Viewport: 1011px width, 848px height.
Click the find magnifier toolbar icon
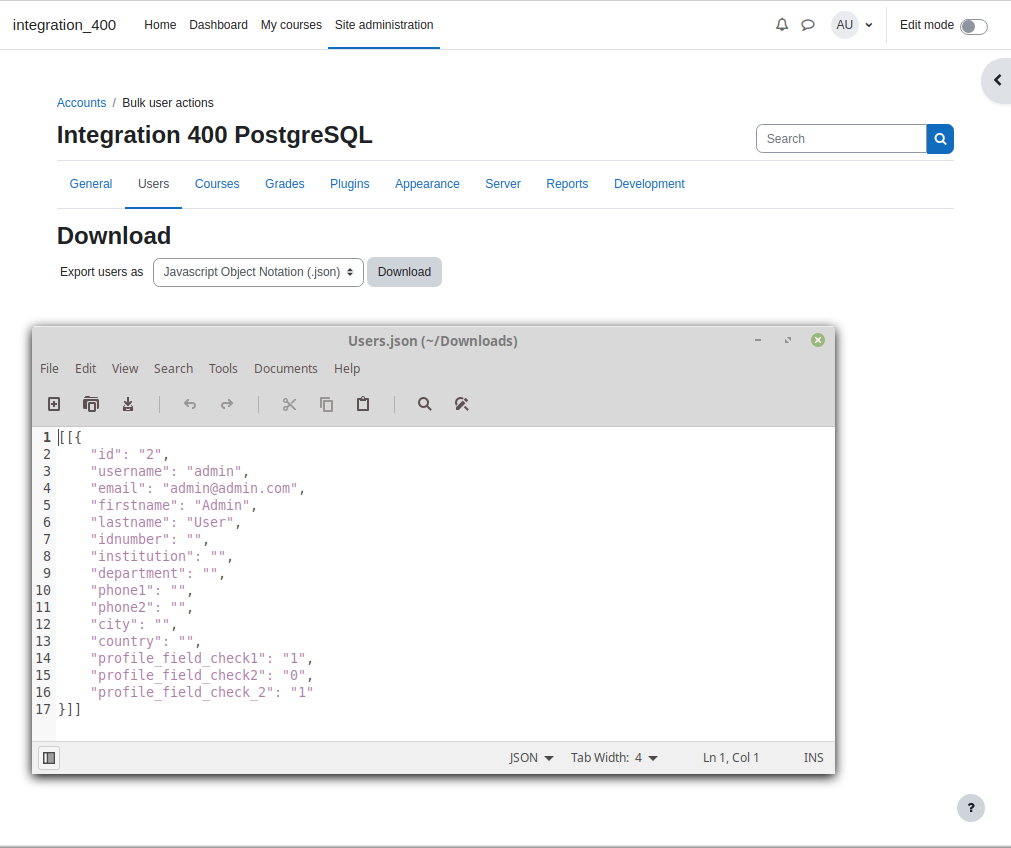pyautogui.click(x=424, y=404)
